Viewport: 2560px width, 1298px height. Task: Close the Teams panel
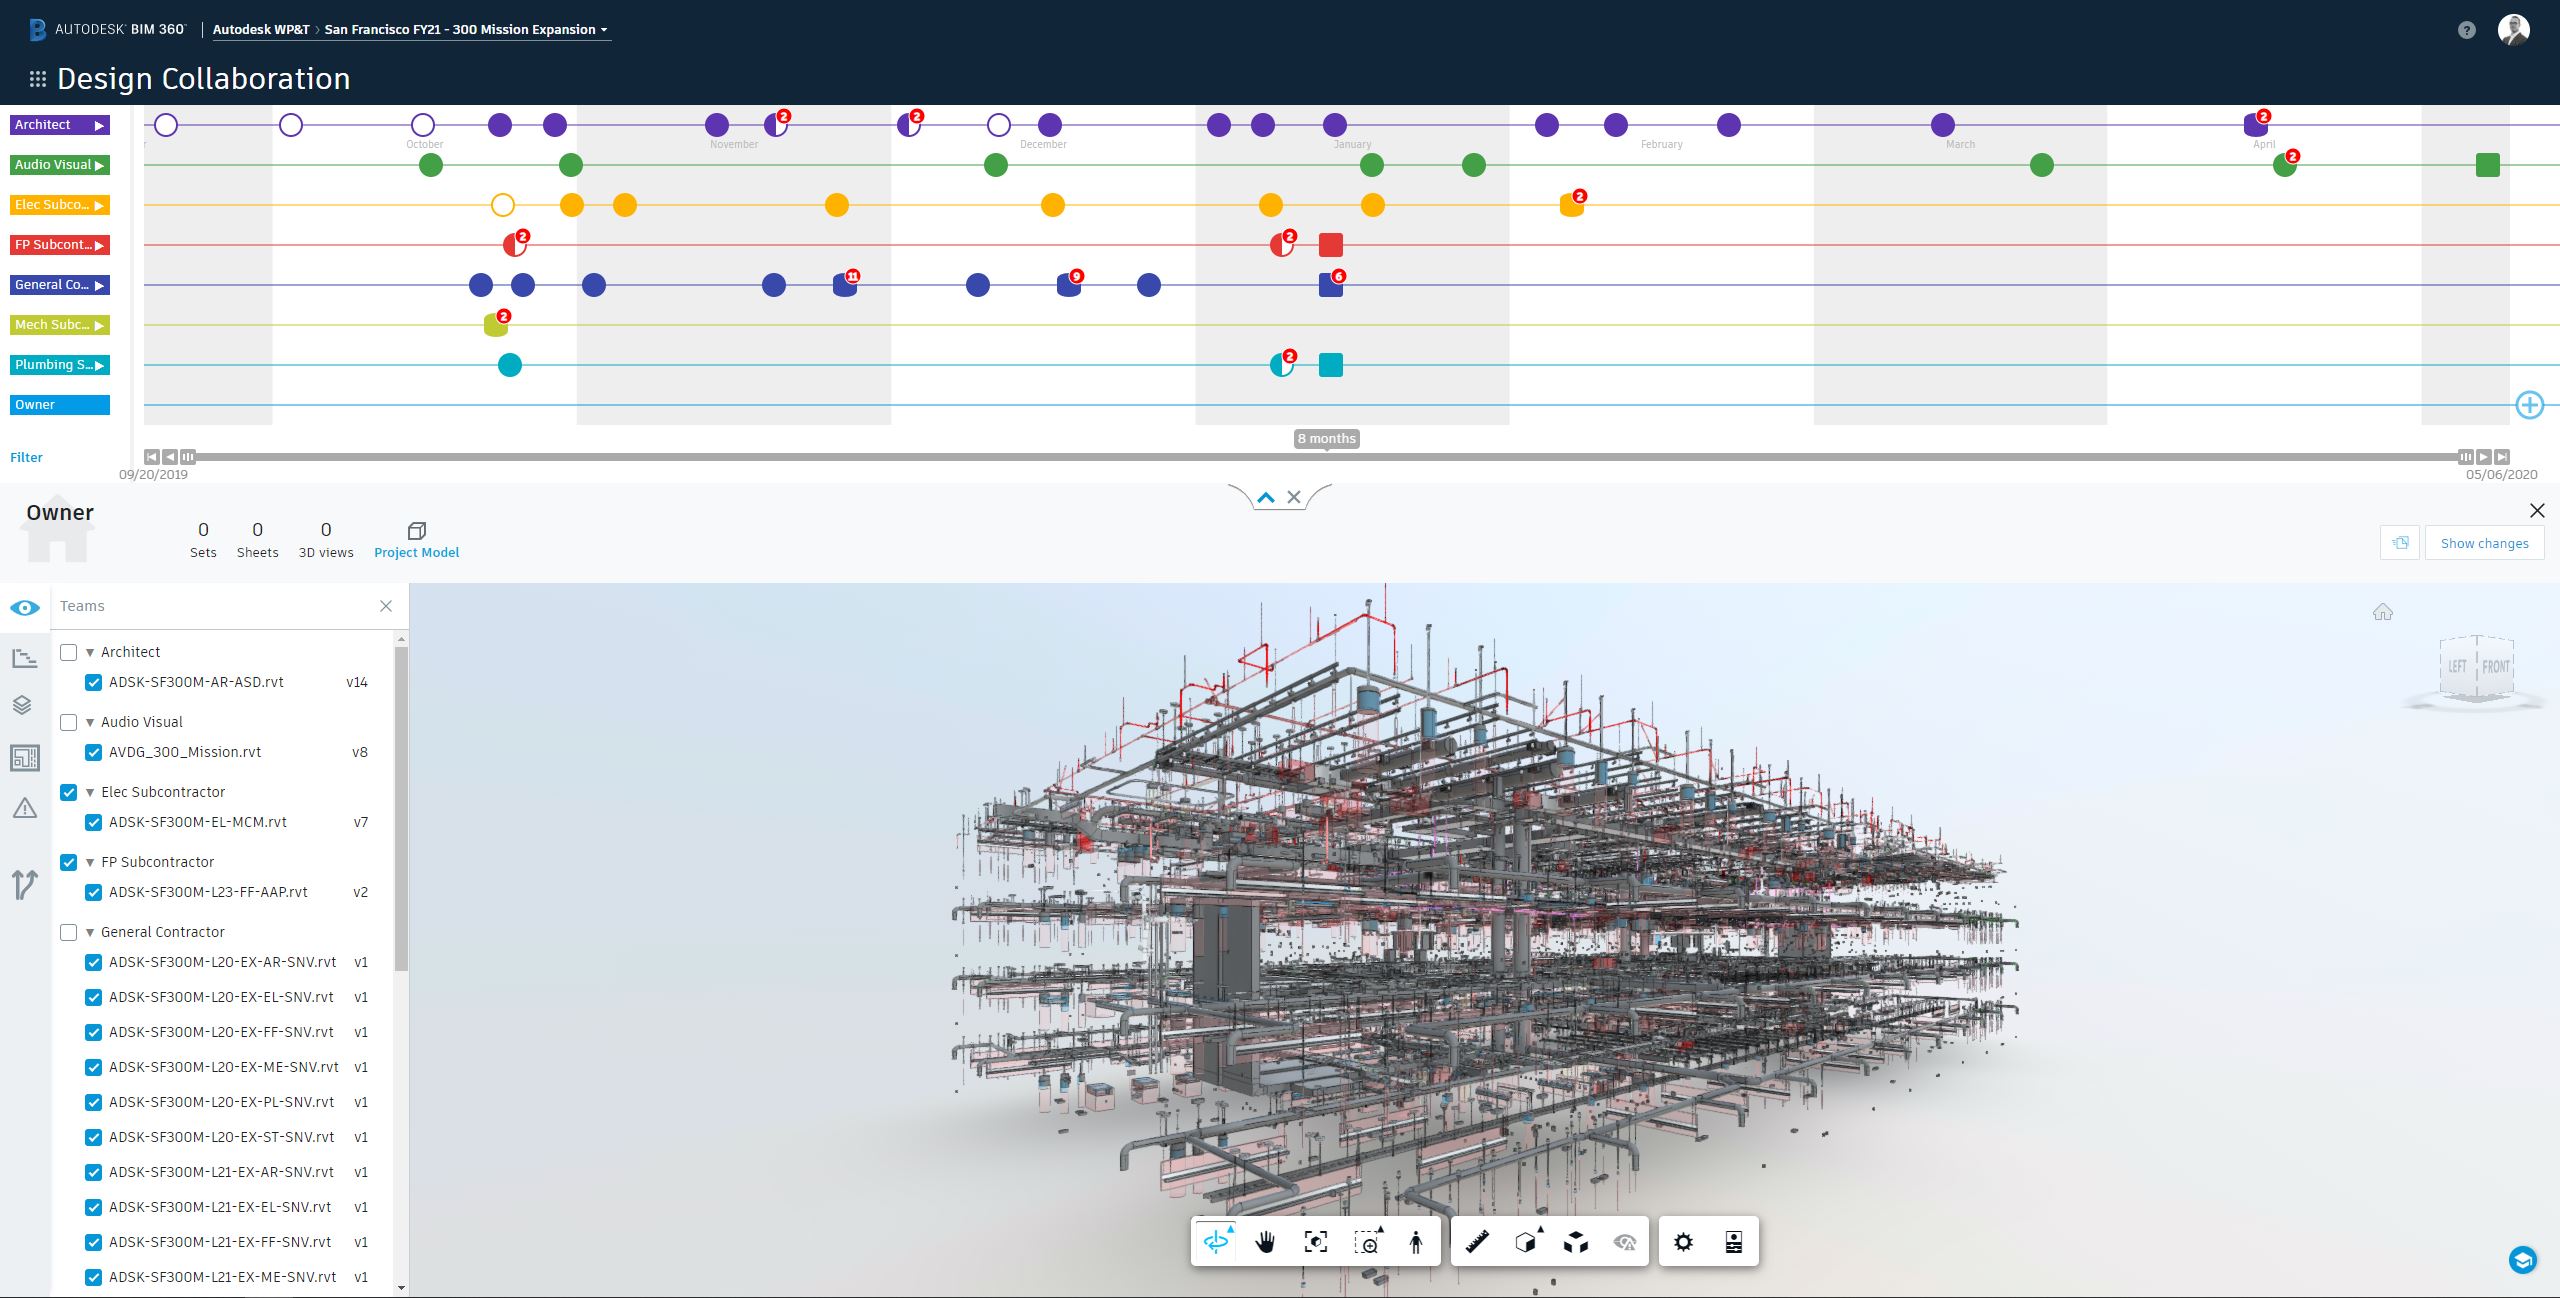coord(386,606)
